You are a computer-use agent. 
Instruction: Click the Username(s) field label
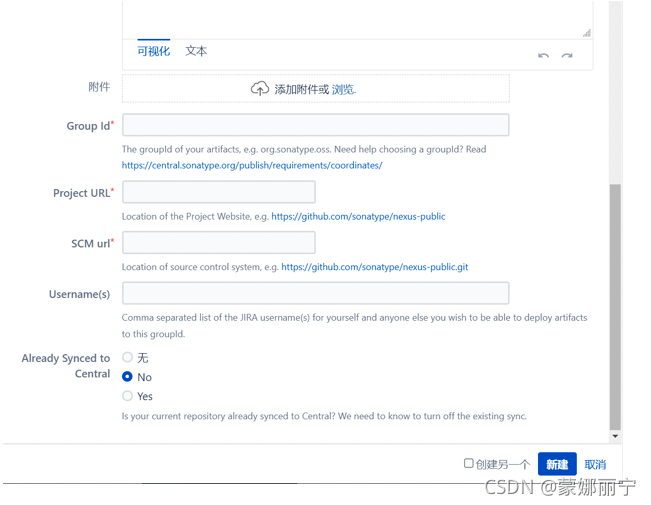click(79, 294)
